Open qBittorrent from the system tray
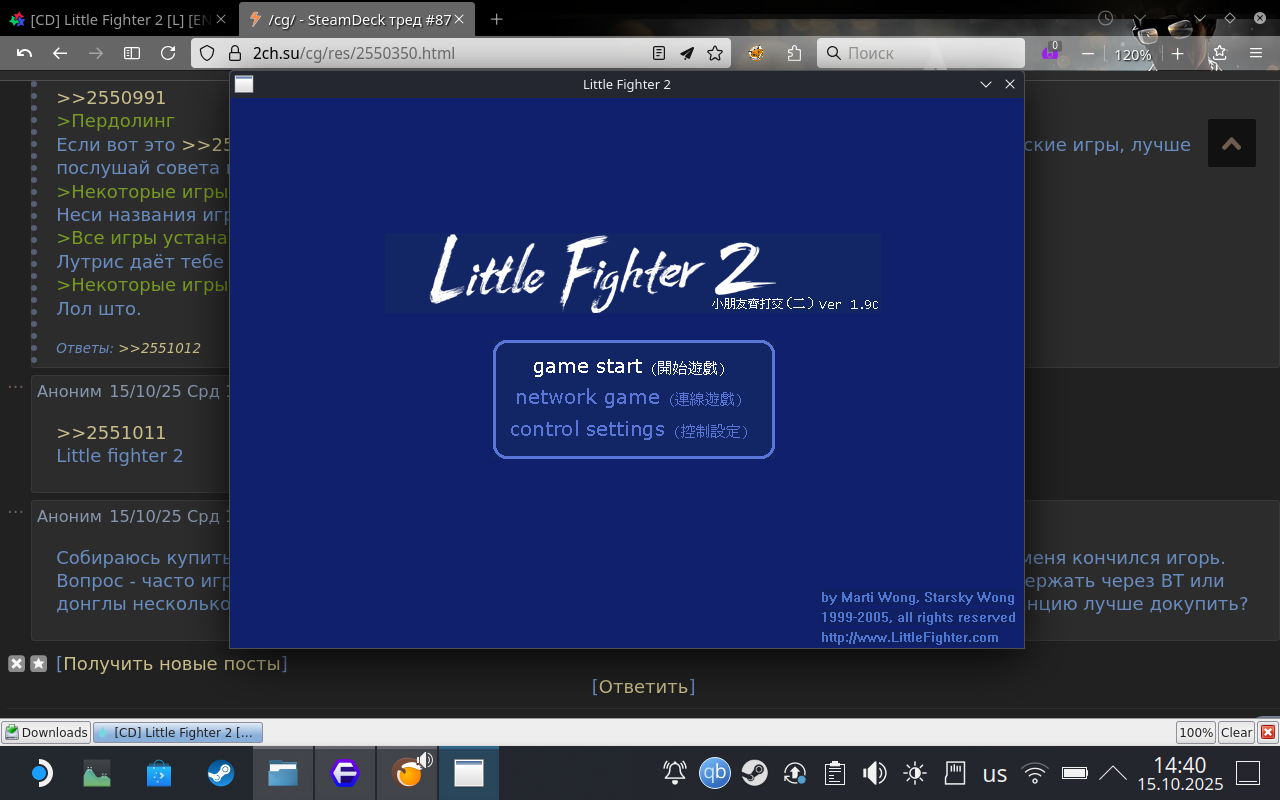Image resolution: width=1280 pixels, height=800 pixels. pyautogui.click(x=715, y=773)
